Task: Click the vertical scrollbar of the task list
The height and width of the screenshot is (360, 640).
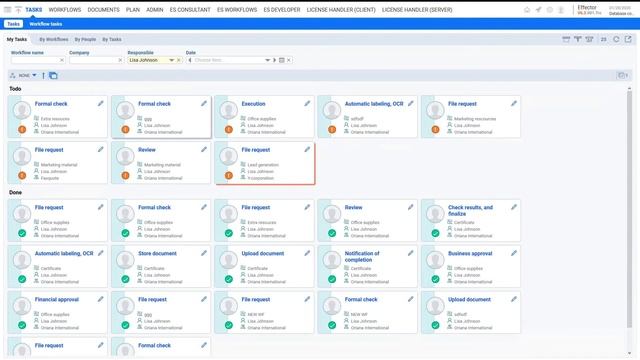Action: click(x=629, y=208)
